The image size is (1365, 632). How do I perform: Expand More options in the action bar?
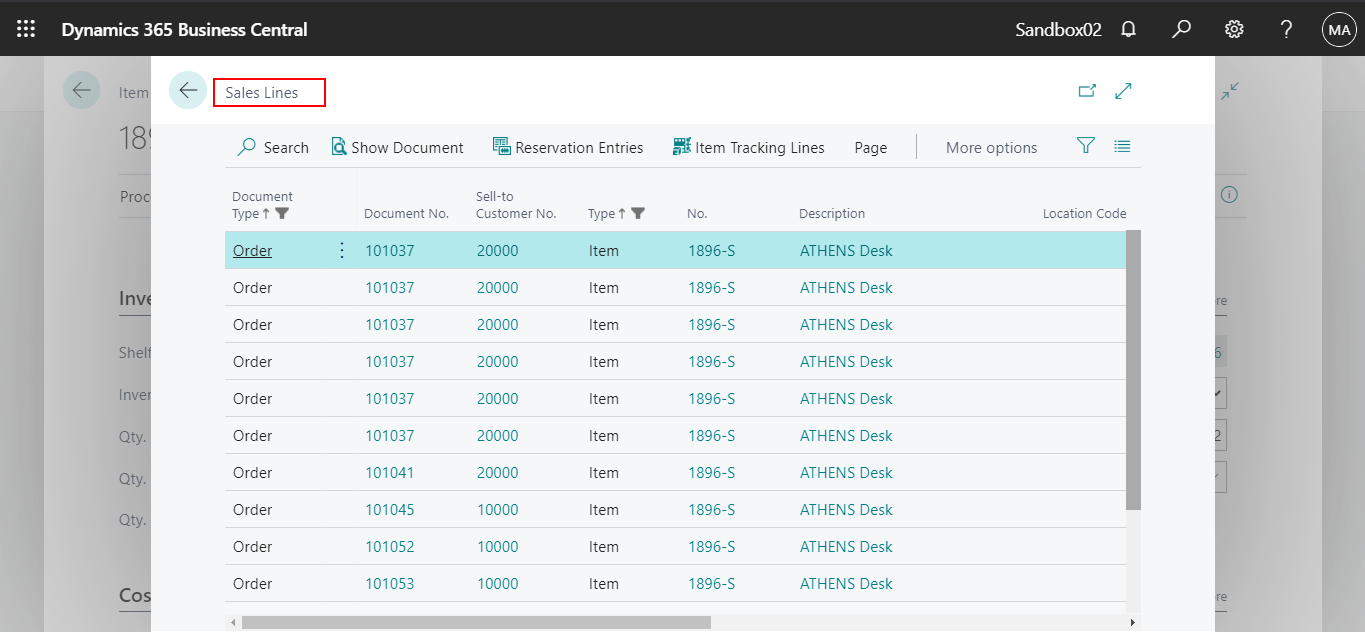(991, 146)
